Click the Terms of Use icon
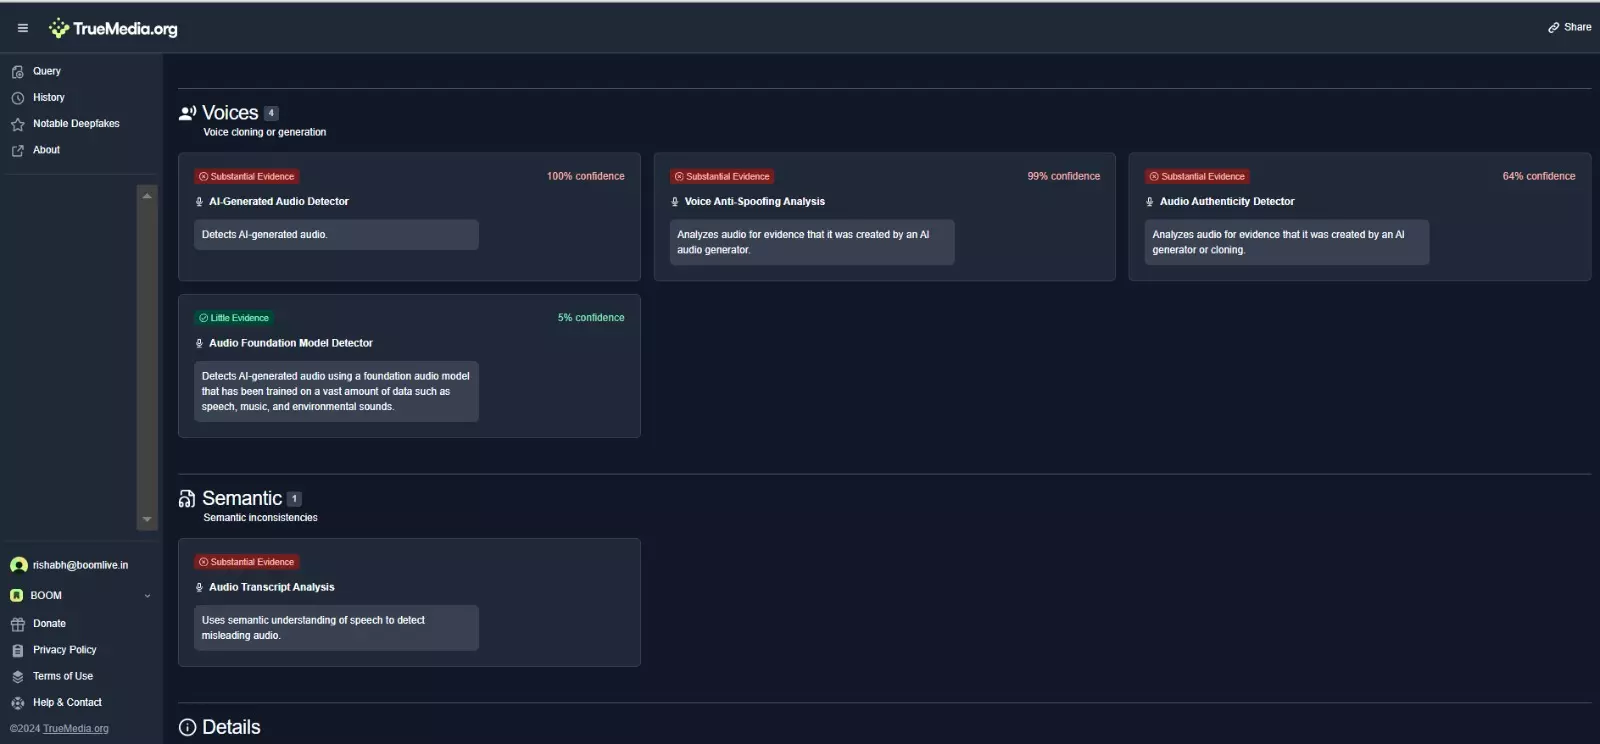 point(17,677)
